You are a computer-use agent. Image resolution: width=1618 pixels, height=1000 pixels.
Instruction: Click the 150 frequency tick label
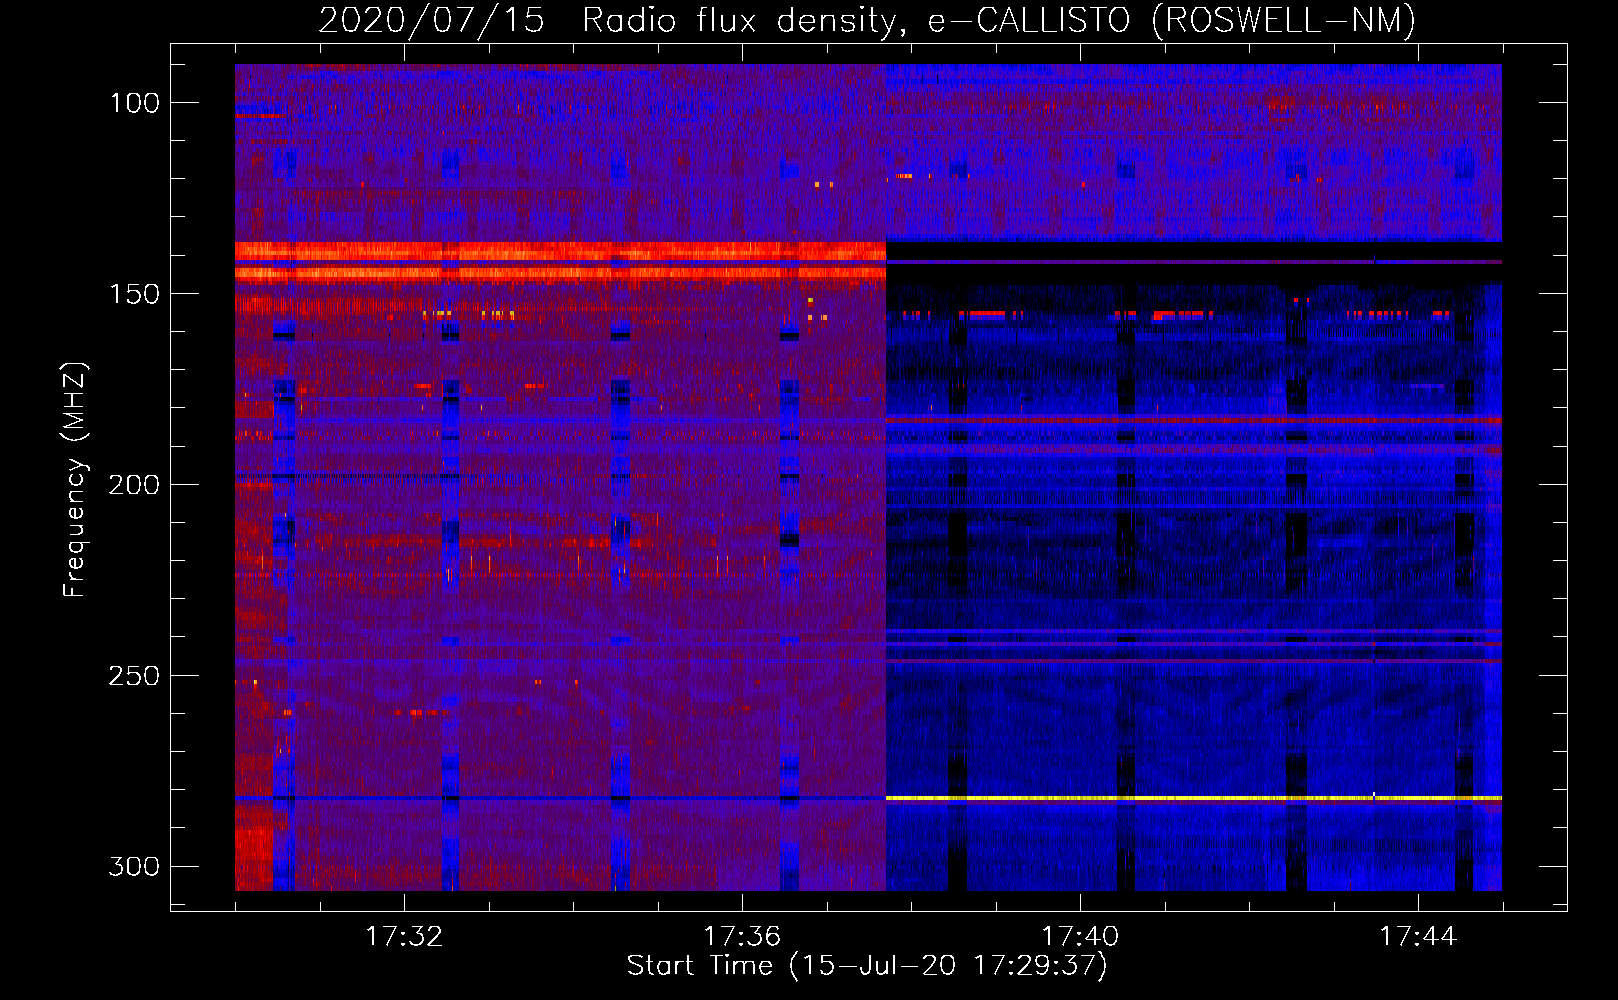[134, 294]
